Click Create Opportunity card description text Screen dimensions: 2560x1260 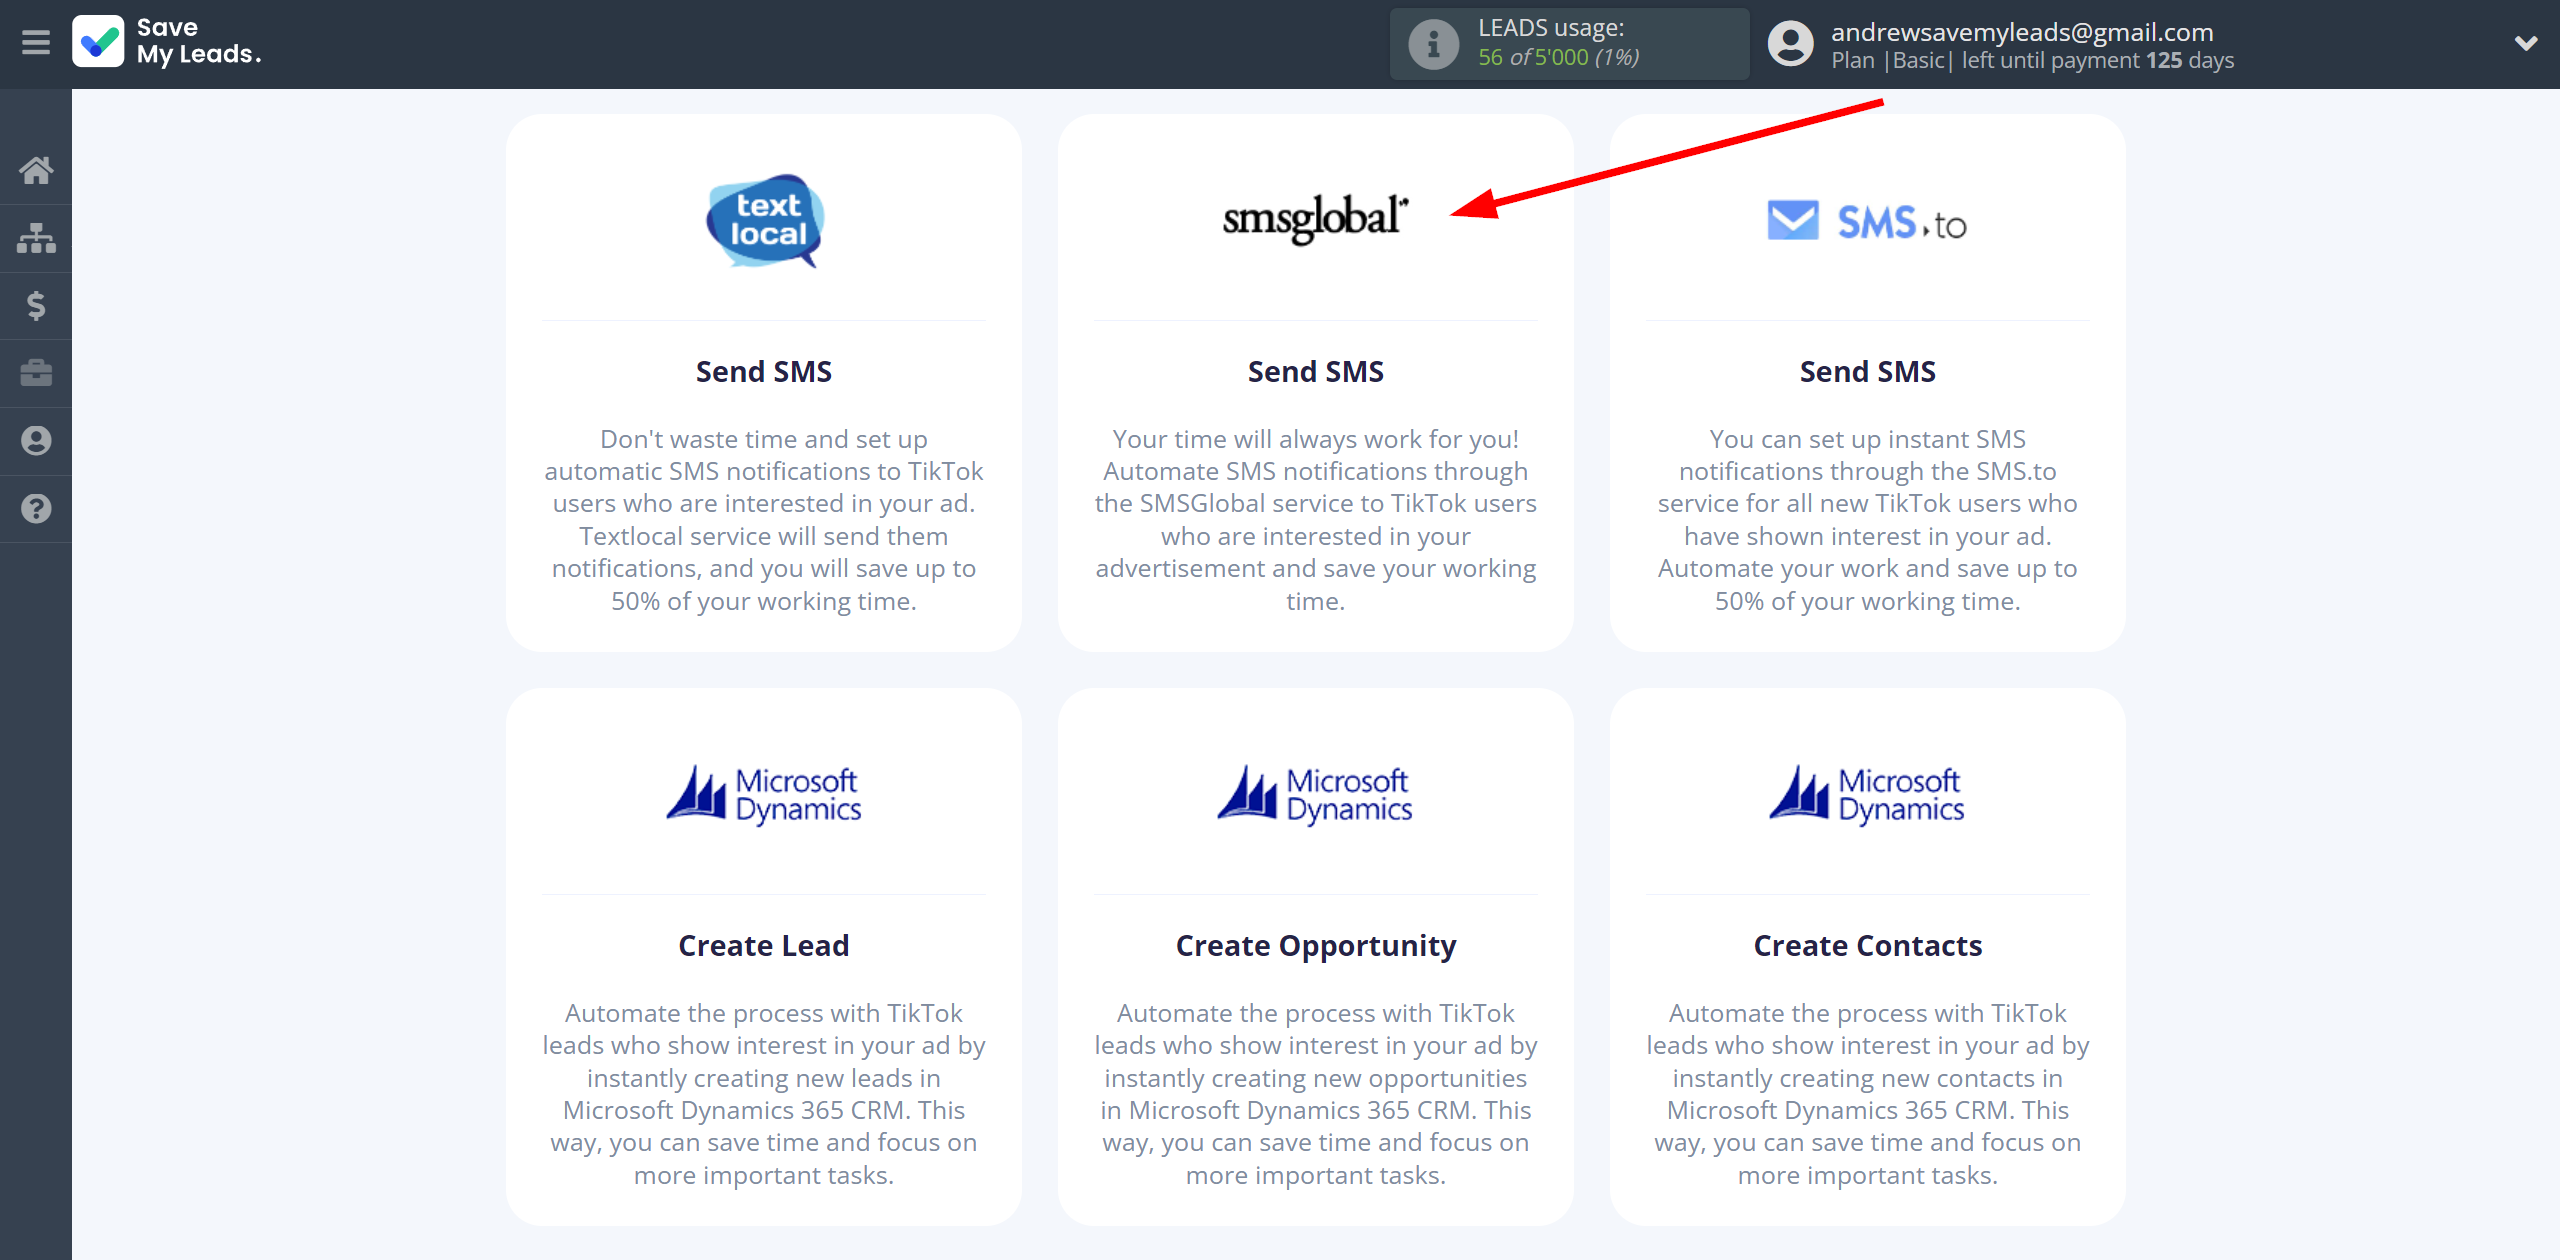click(1315, 1094)
